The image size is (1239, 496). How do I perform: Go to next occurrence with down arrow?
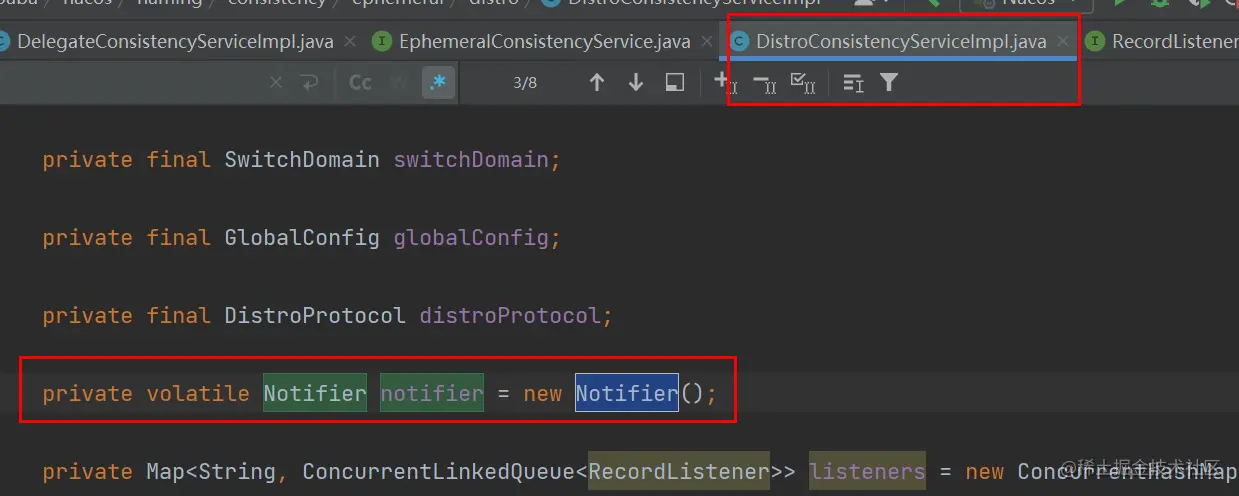pyautogui.click(x=636, y=83)
